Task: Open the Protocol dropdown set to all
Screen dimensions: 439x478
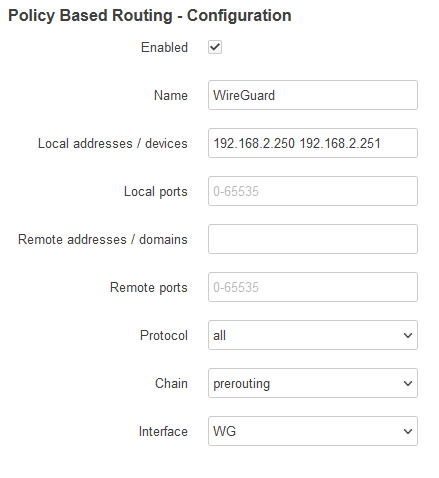Action: [x=313, y=335]
